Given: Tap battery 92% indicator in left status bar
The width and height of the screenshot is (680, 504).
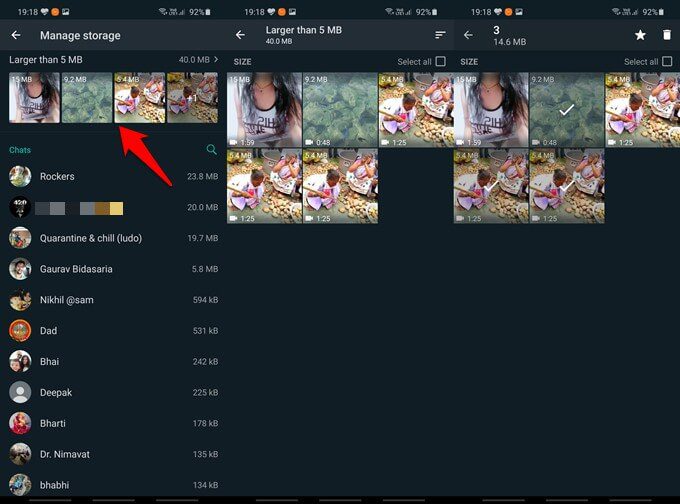Looking at the screenshot, I should (200, 12).
